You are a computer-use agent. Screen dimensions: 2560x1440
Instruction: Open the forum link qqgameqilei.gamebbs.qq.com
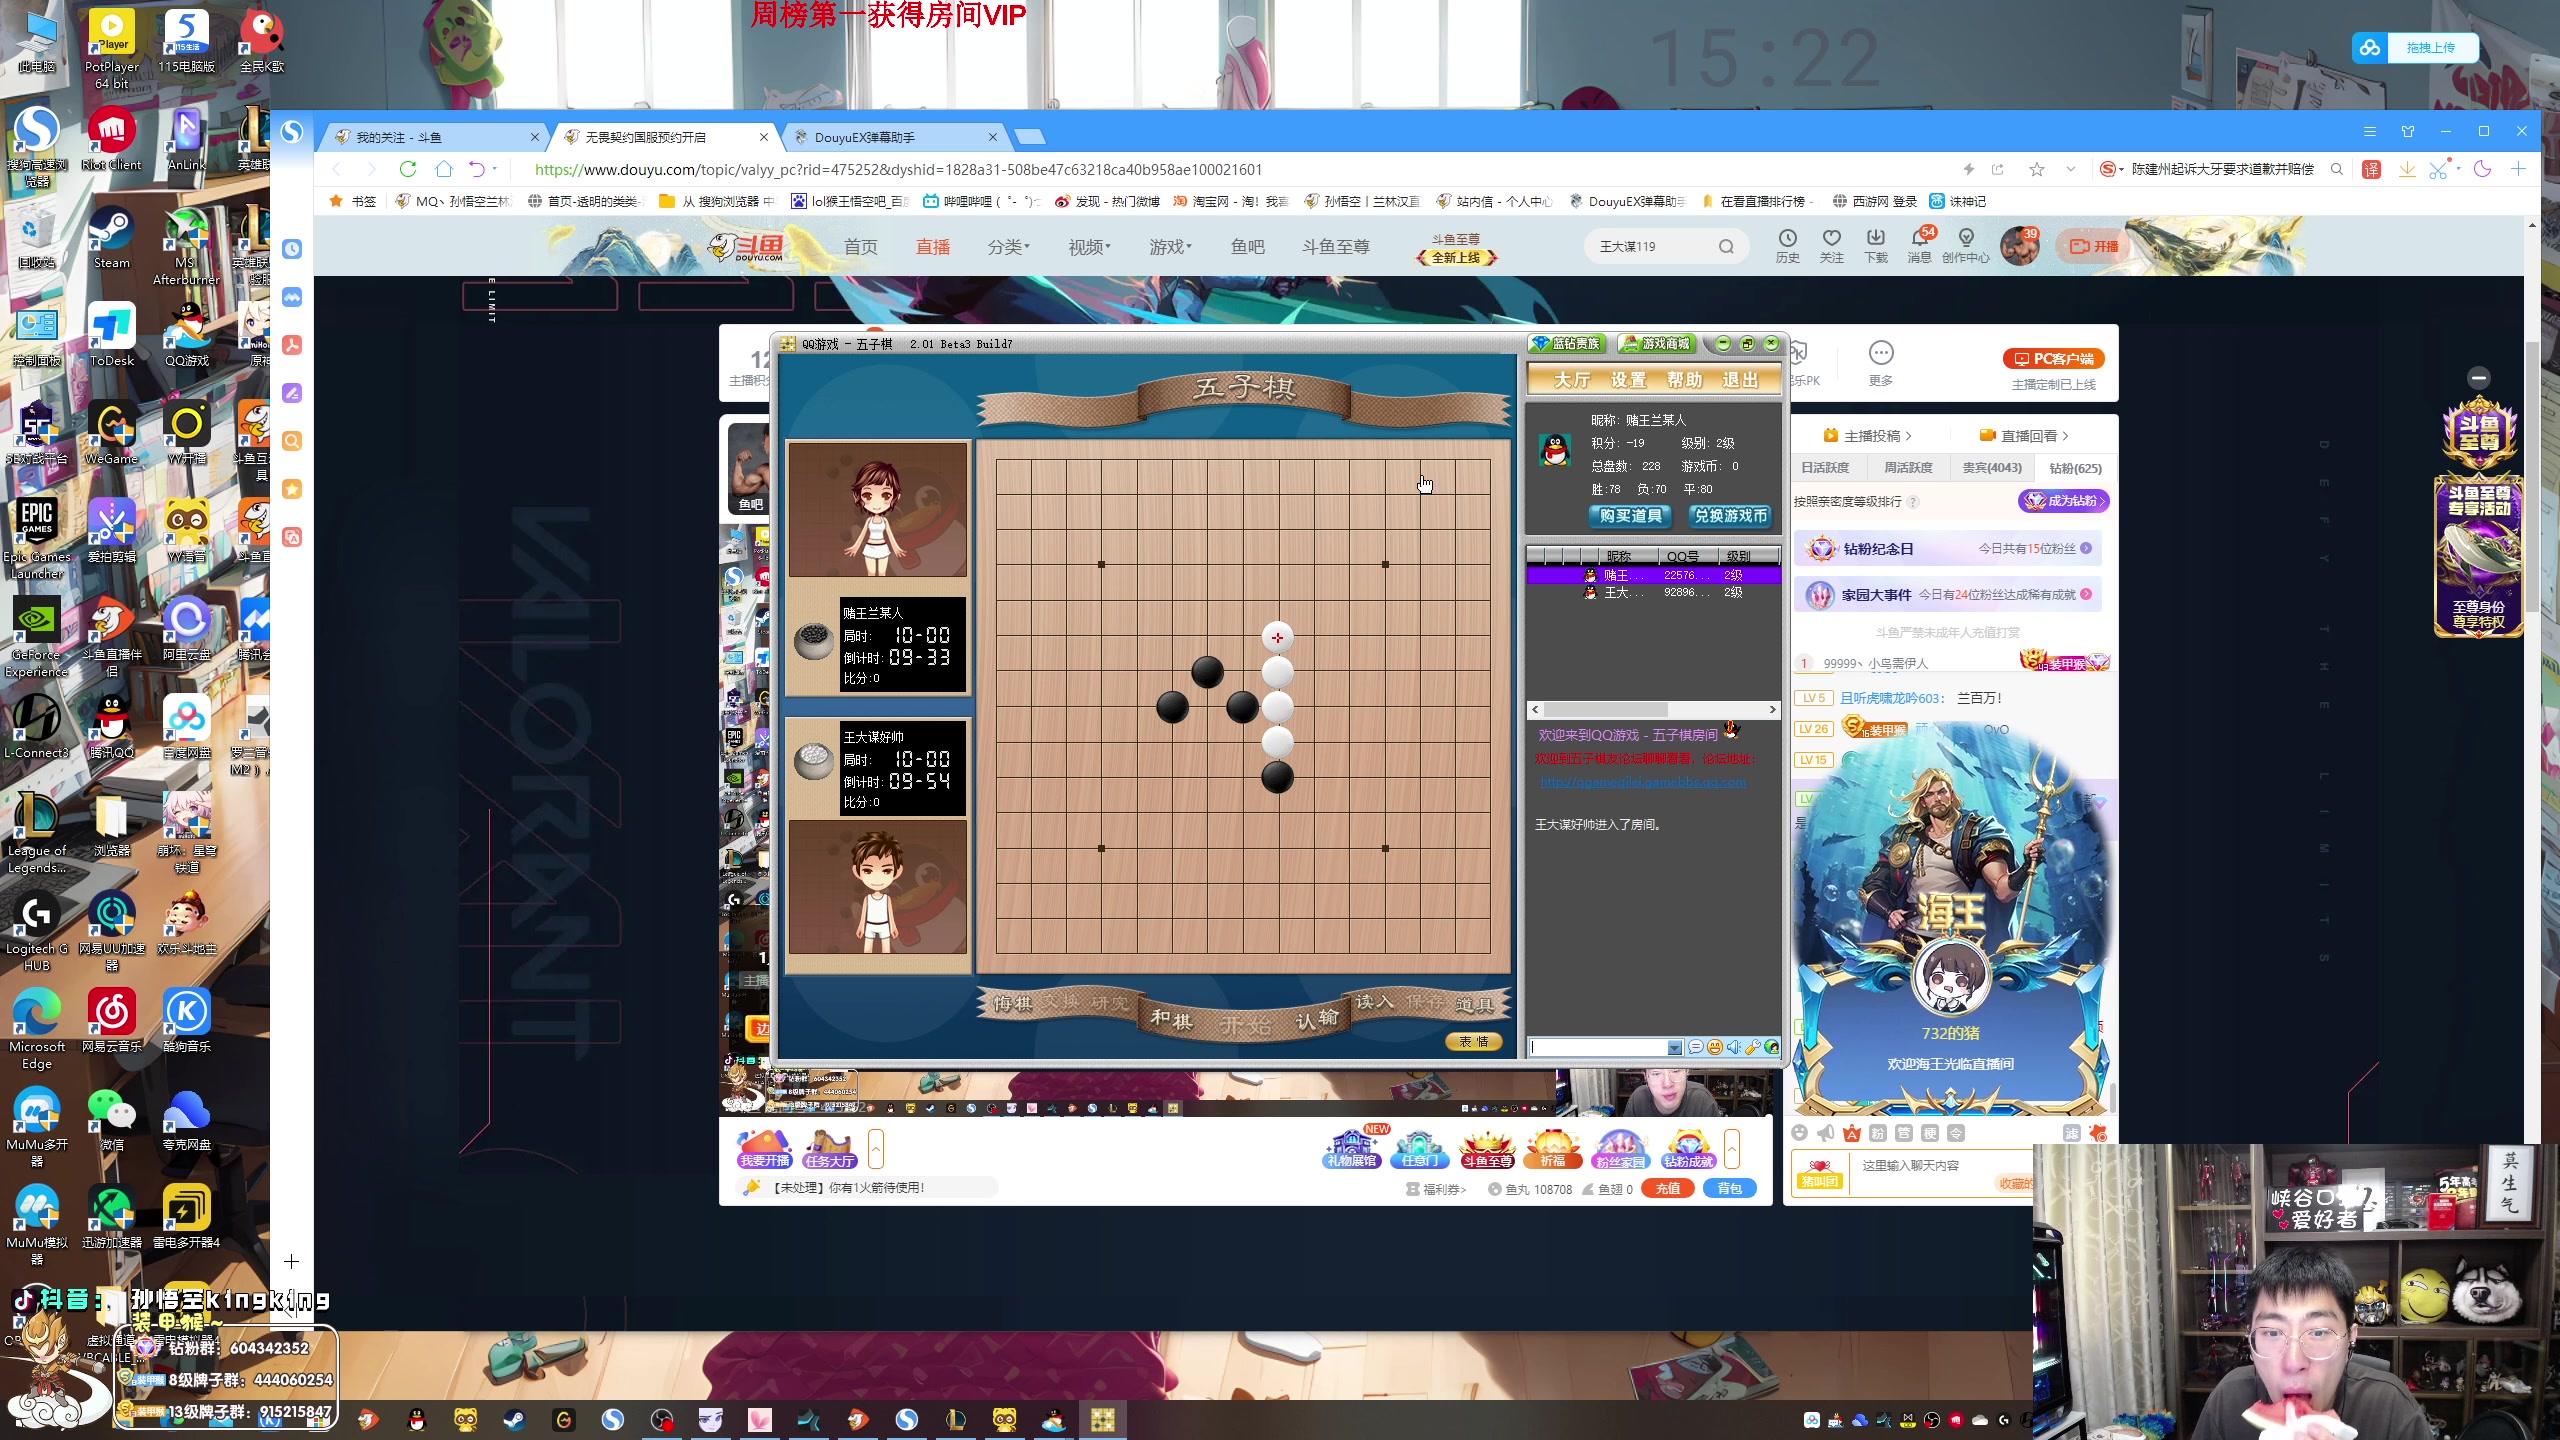pyautogui.click(x=1644, y=782)
